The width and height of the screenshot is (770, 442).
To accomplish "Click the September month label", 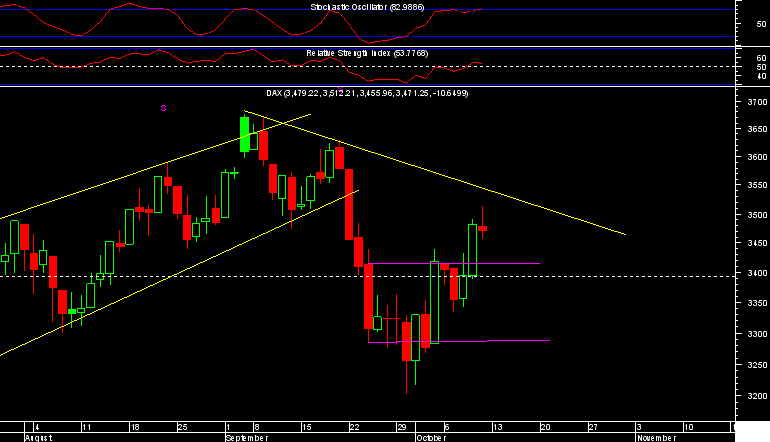I will tap(247, 438).
